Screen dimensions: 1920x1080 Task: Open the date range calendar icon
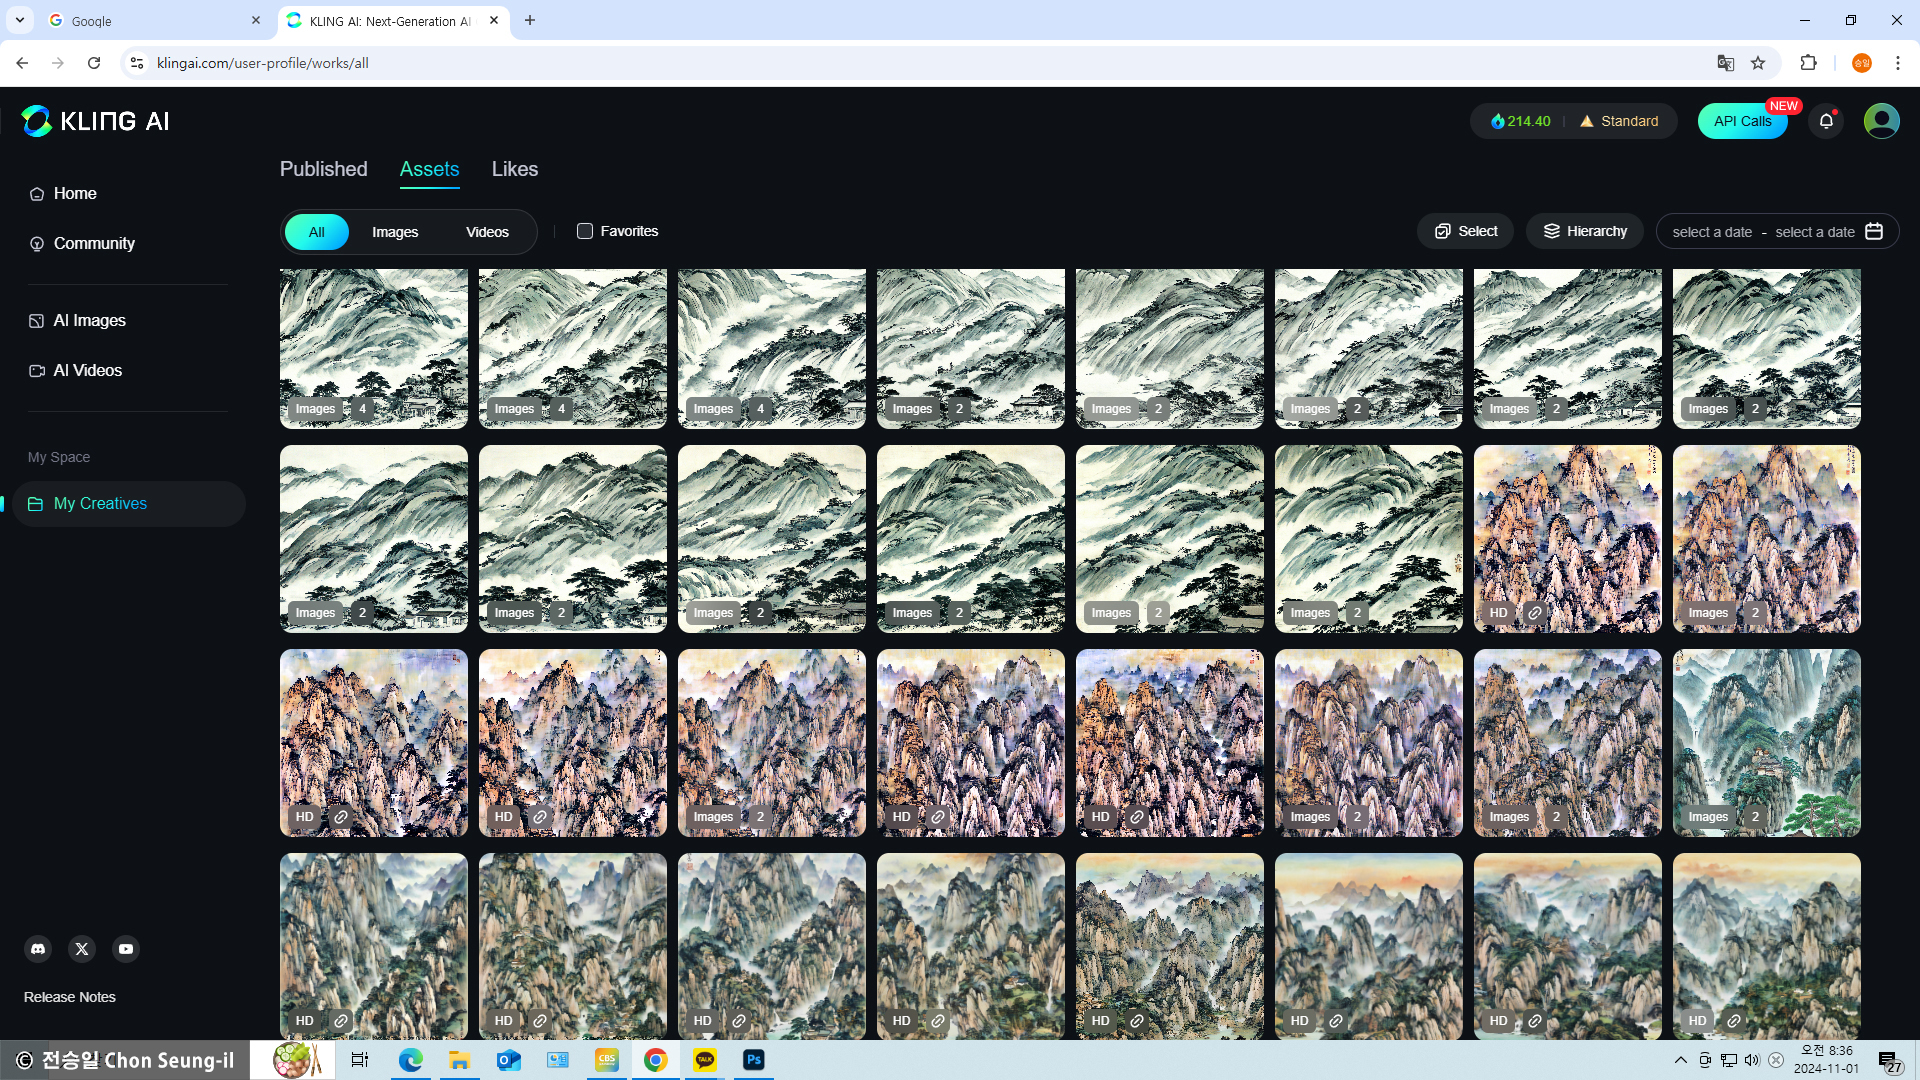coord(1874,231)
